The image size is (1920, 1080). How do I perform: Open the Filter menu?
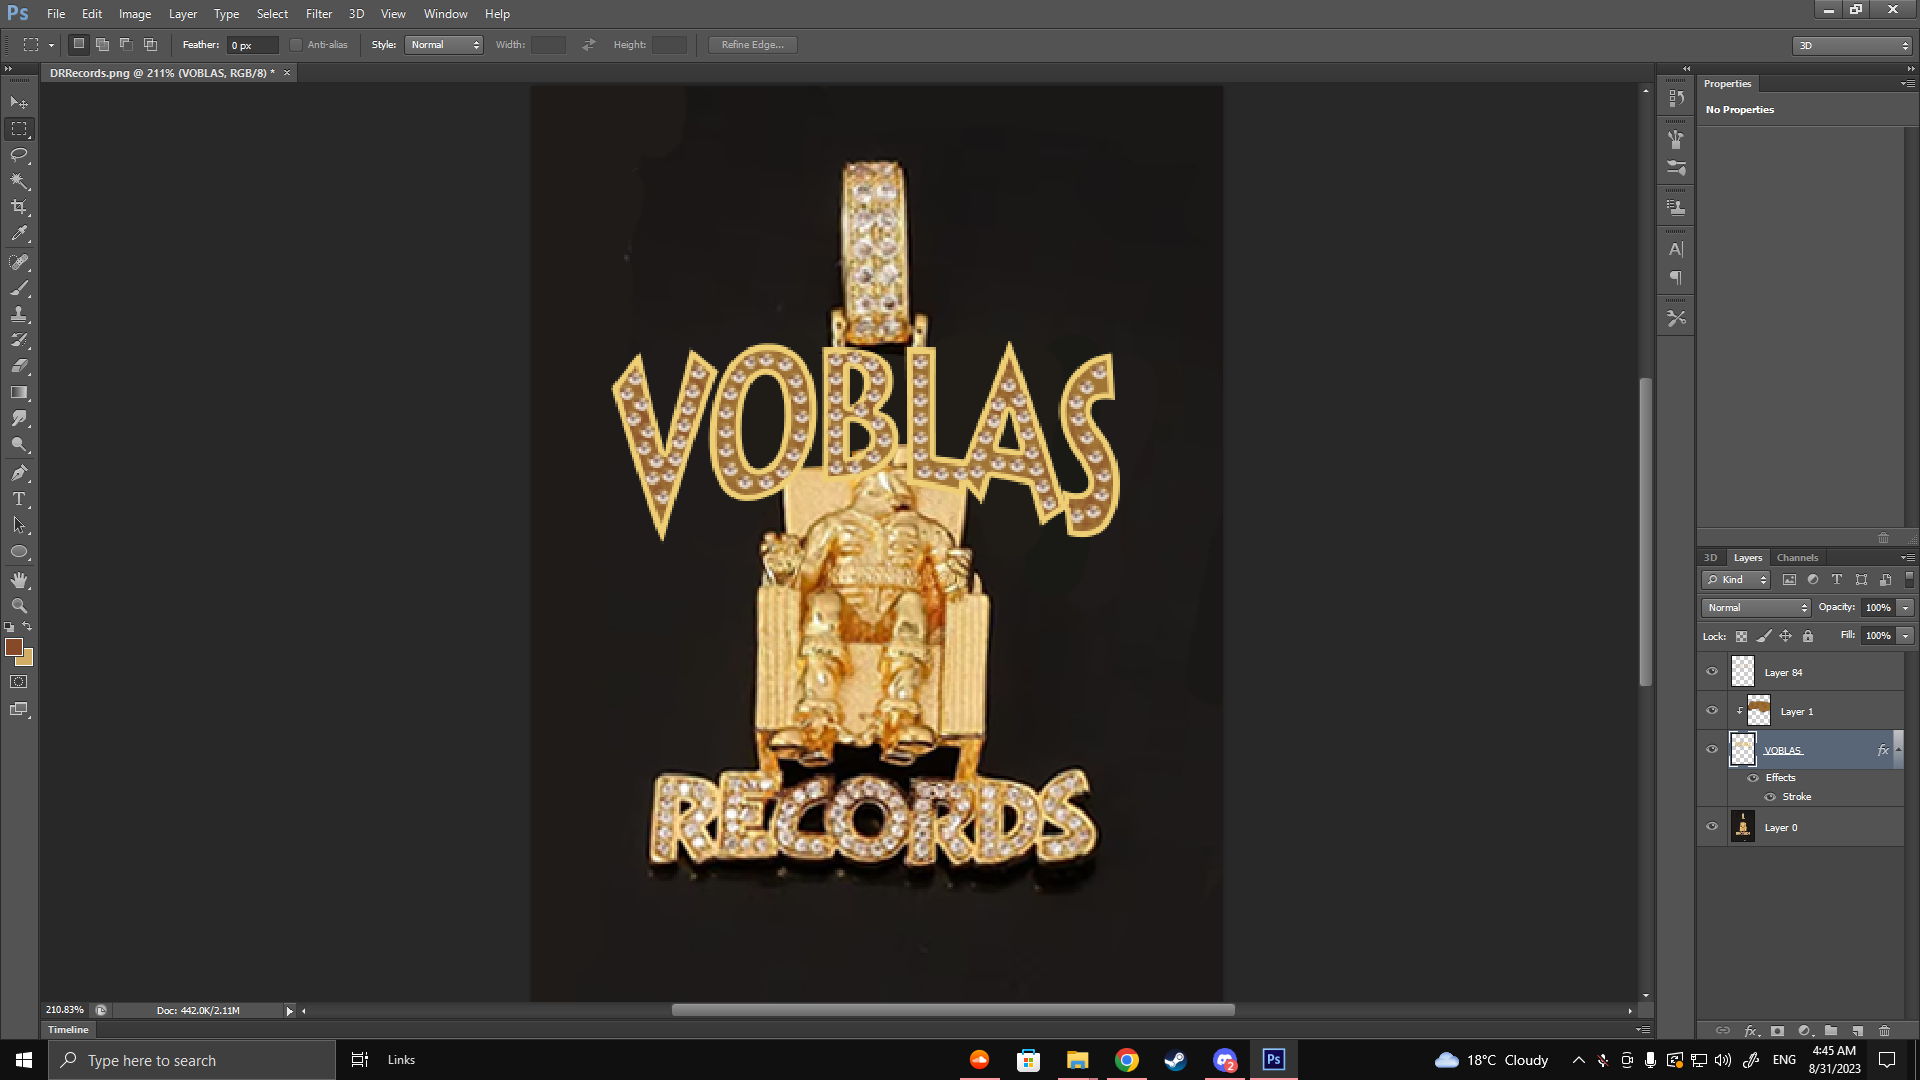pos(318,14)
